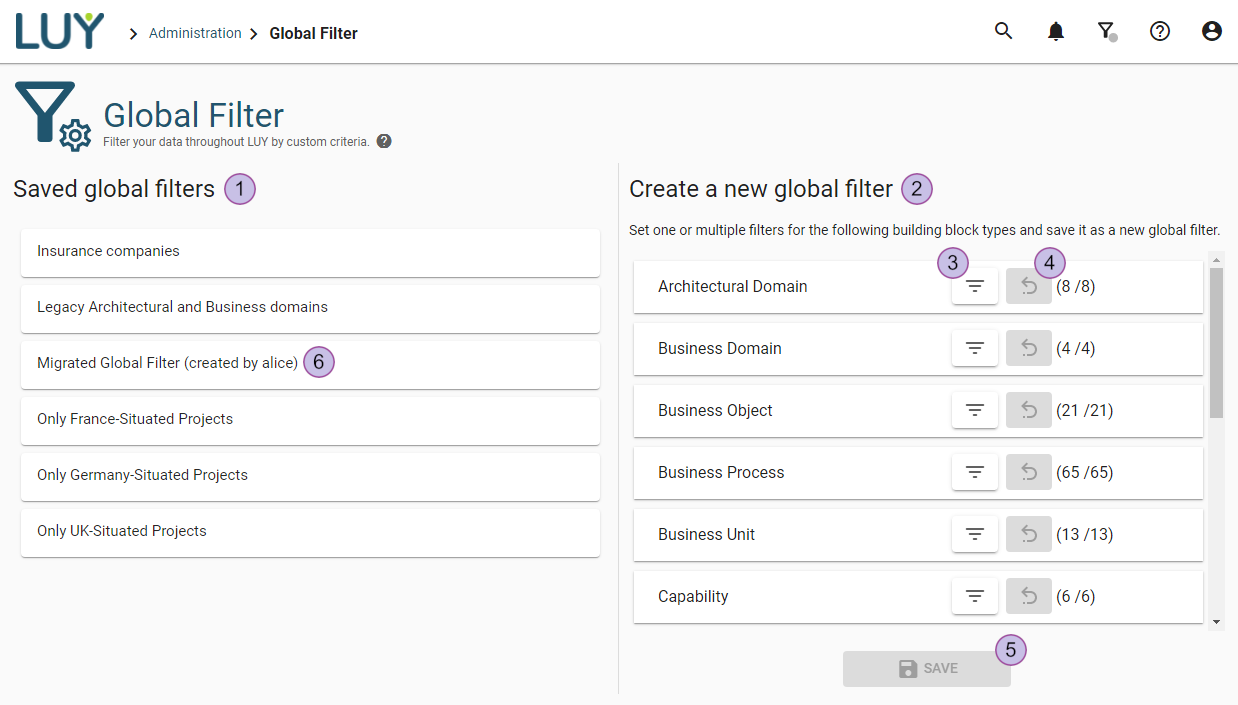Select Only France-Situated Projects filter
1238x705 pixels.
(x=310, y=420)
